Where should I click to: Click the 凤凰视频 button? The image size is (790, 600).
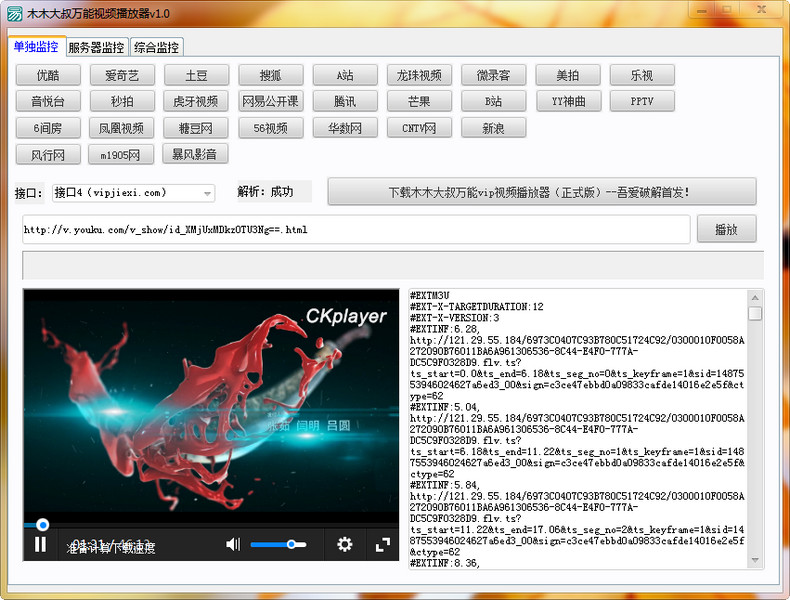(121, 128)
